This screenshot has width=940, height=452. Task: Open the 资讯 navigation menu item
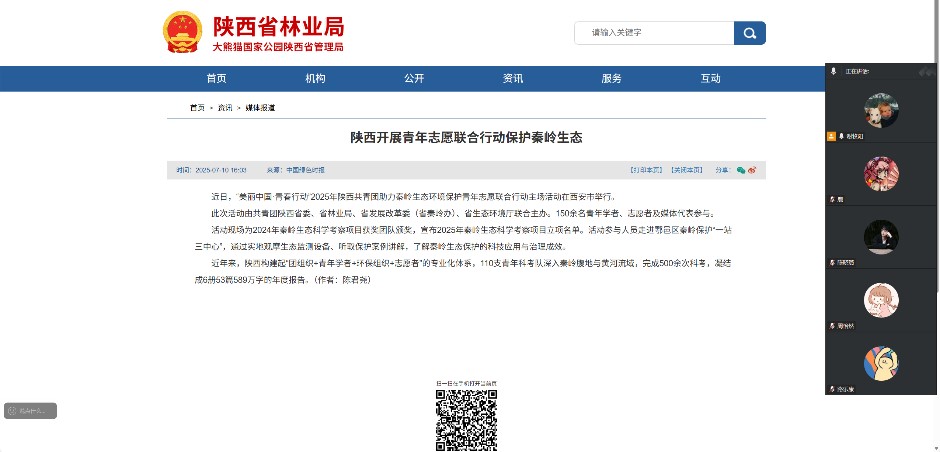513,78
